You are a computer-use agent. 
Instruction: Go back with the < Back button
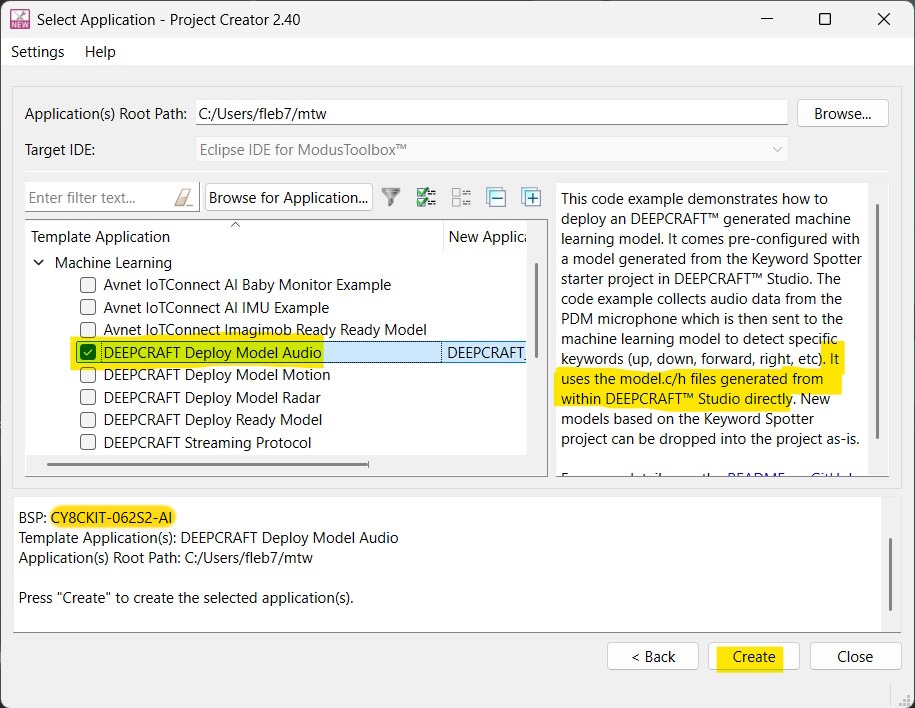pos(653,657)
